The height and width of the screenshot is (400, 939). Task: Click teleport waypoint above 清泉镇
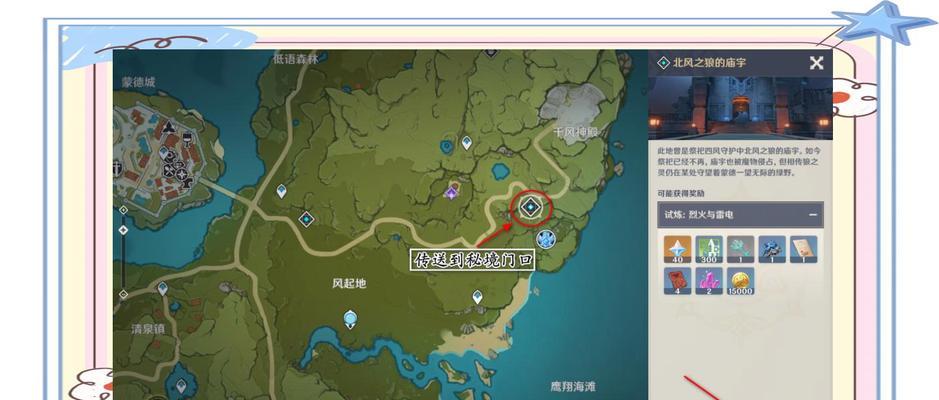point(163,289)
